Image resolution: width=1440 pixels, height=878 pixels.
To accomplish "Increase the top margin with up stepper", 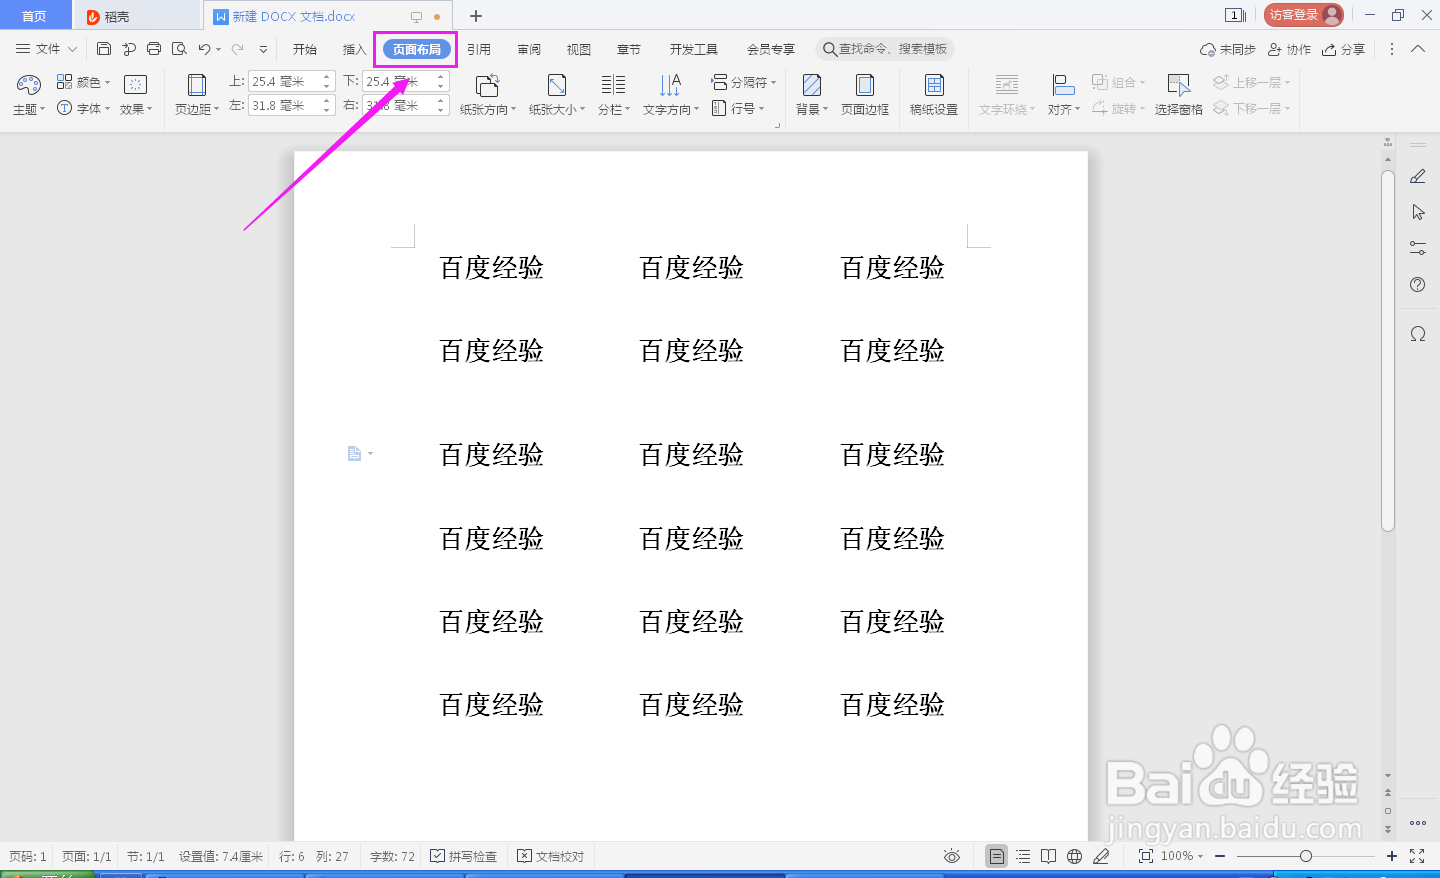I will (x=327, y=77).
